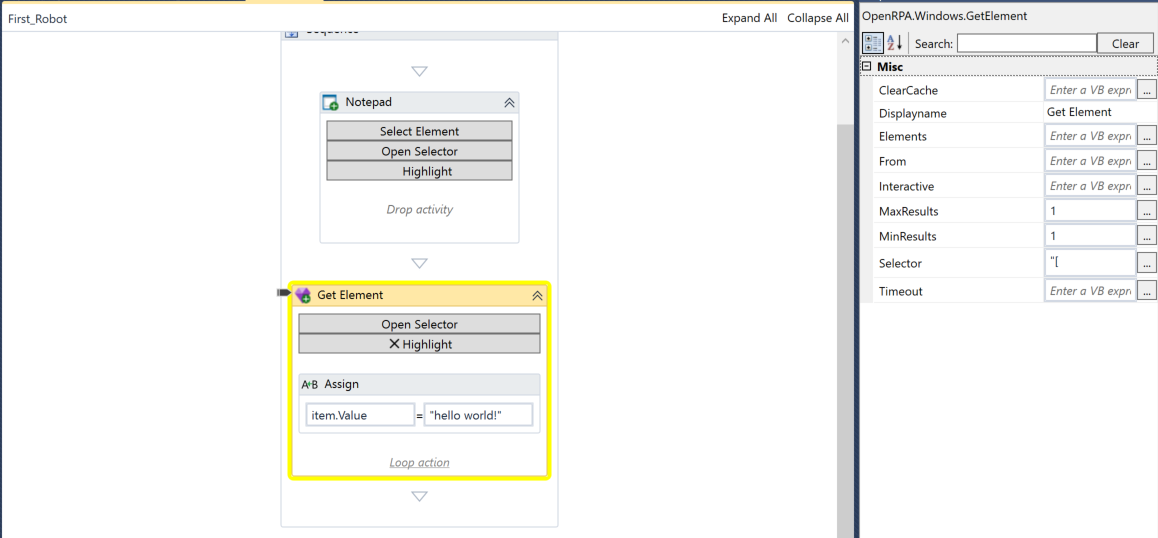This screenshot has height=538, width=1158.
Task: Click Open Selector in Notepad activity
Action: click(x=419, y=151)
